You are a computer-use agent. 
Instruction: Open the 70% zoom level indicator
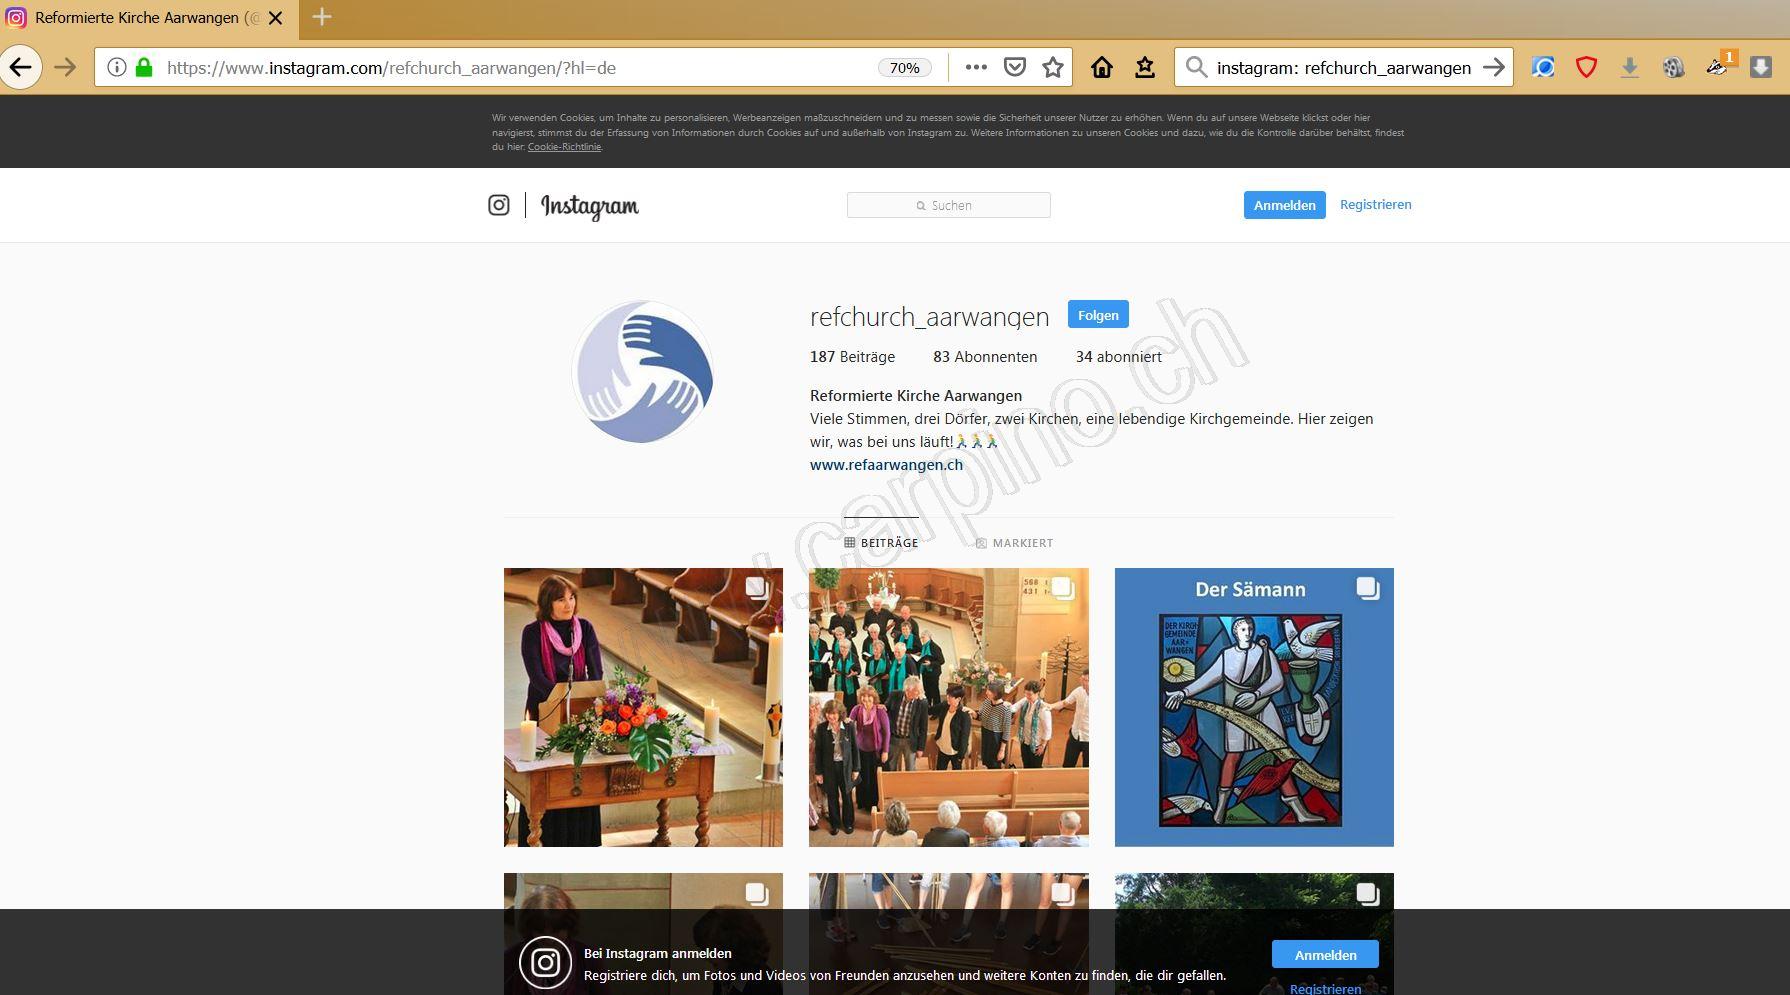[904, 67]
